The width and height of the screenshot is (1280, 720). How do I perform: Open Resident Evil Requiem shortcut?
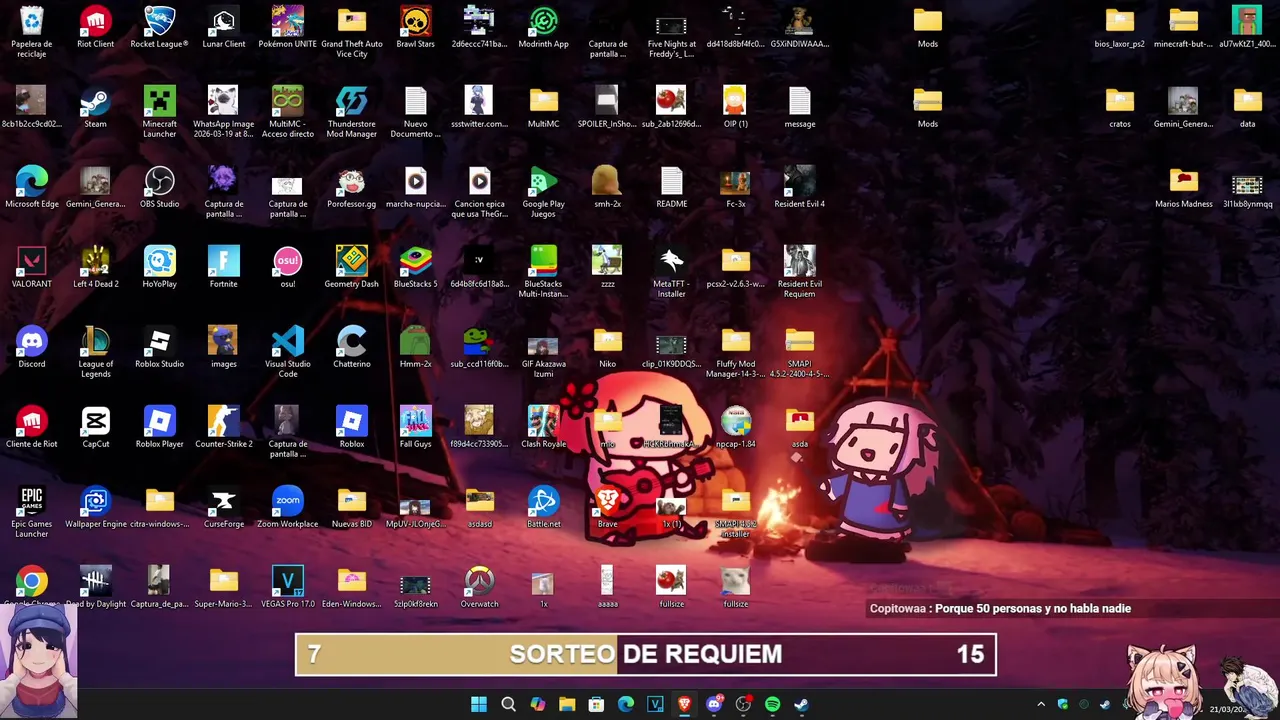[x=799, y=271]
